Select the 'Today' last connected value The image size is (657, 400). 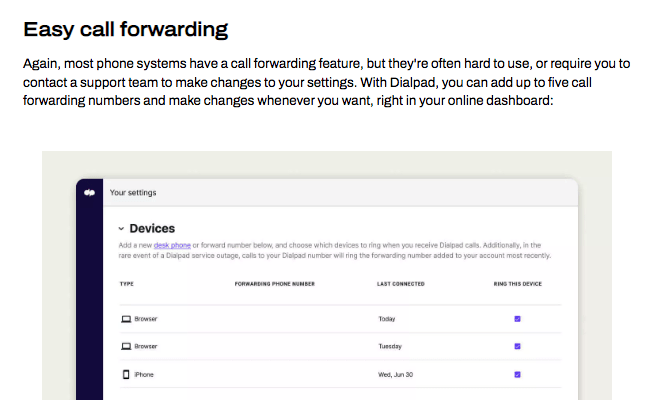(x=387, y=319)
